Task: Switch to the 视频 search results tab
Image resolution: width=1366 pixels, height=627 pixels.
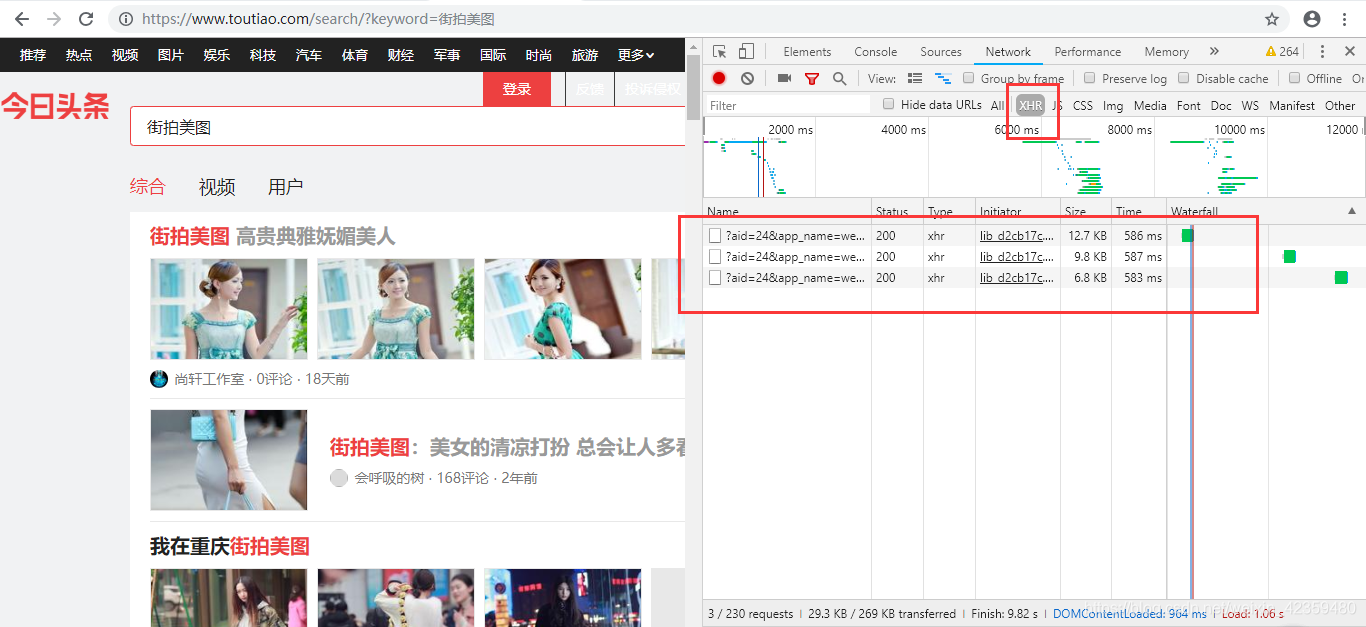Action: [217, 187]
